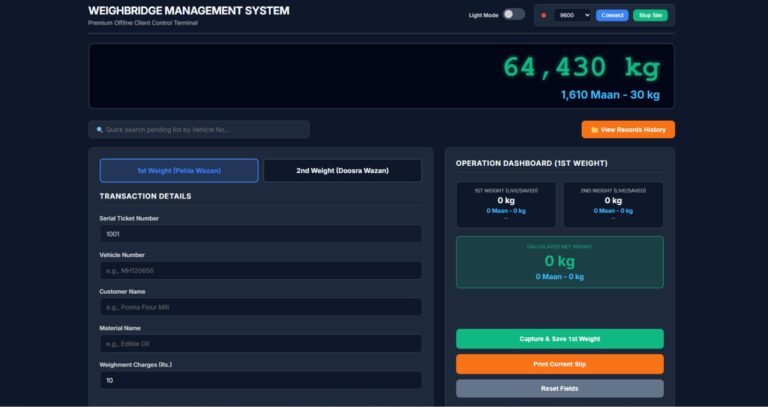Click the Transaction Details heading
Viewport: 768px width, 407px height.
point(145,196)
